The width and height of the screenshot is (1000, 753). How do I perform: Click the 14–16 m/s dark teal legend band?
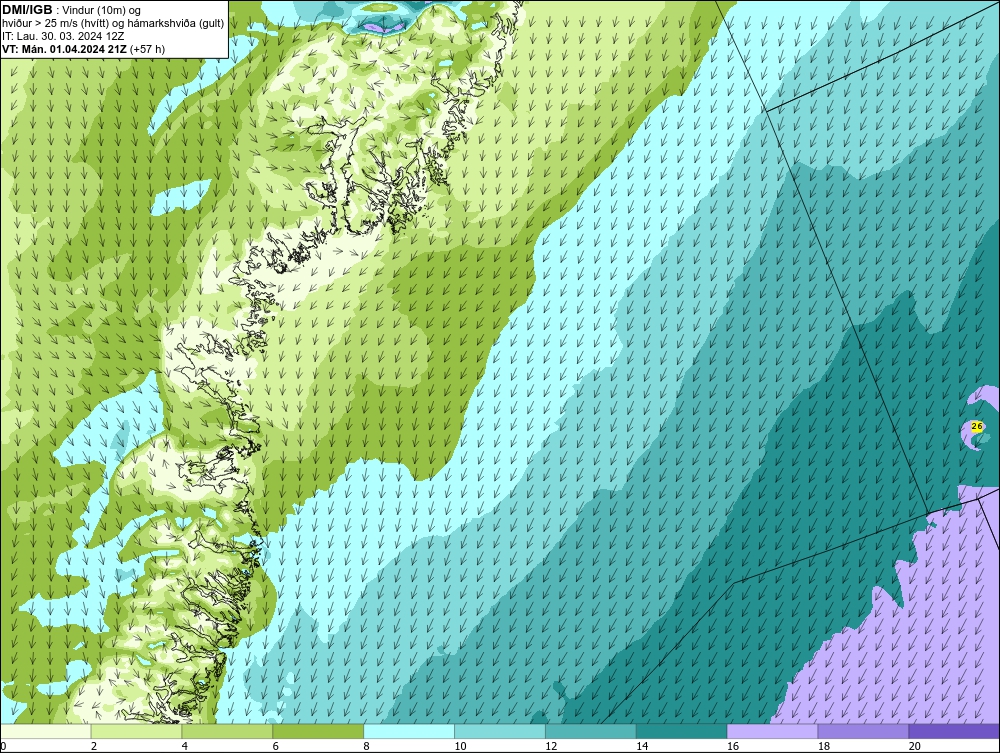682,731
